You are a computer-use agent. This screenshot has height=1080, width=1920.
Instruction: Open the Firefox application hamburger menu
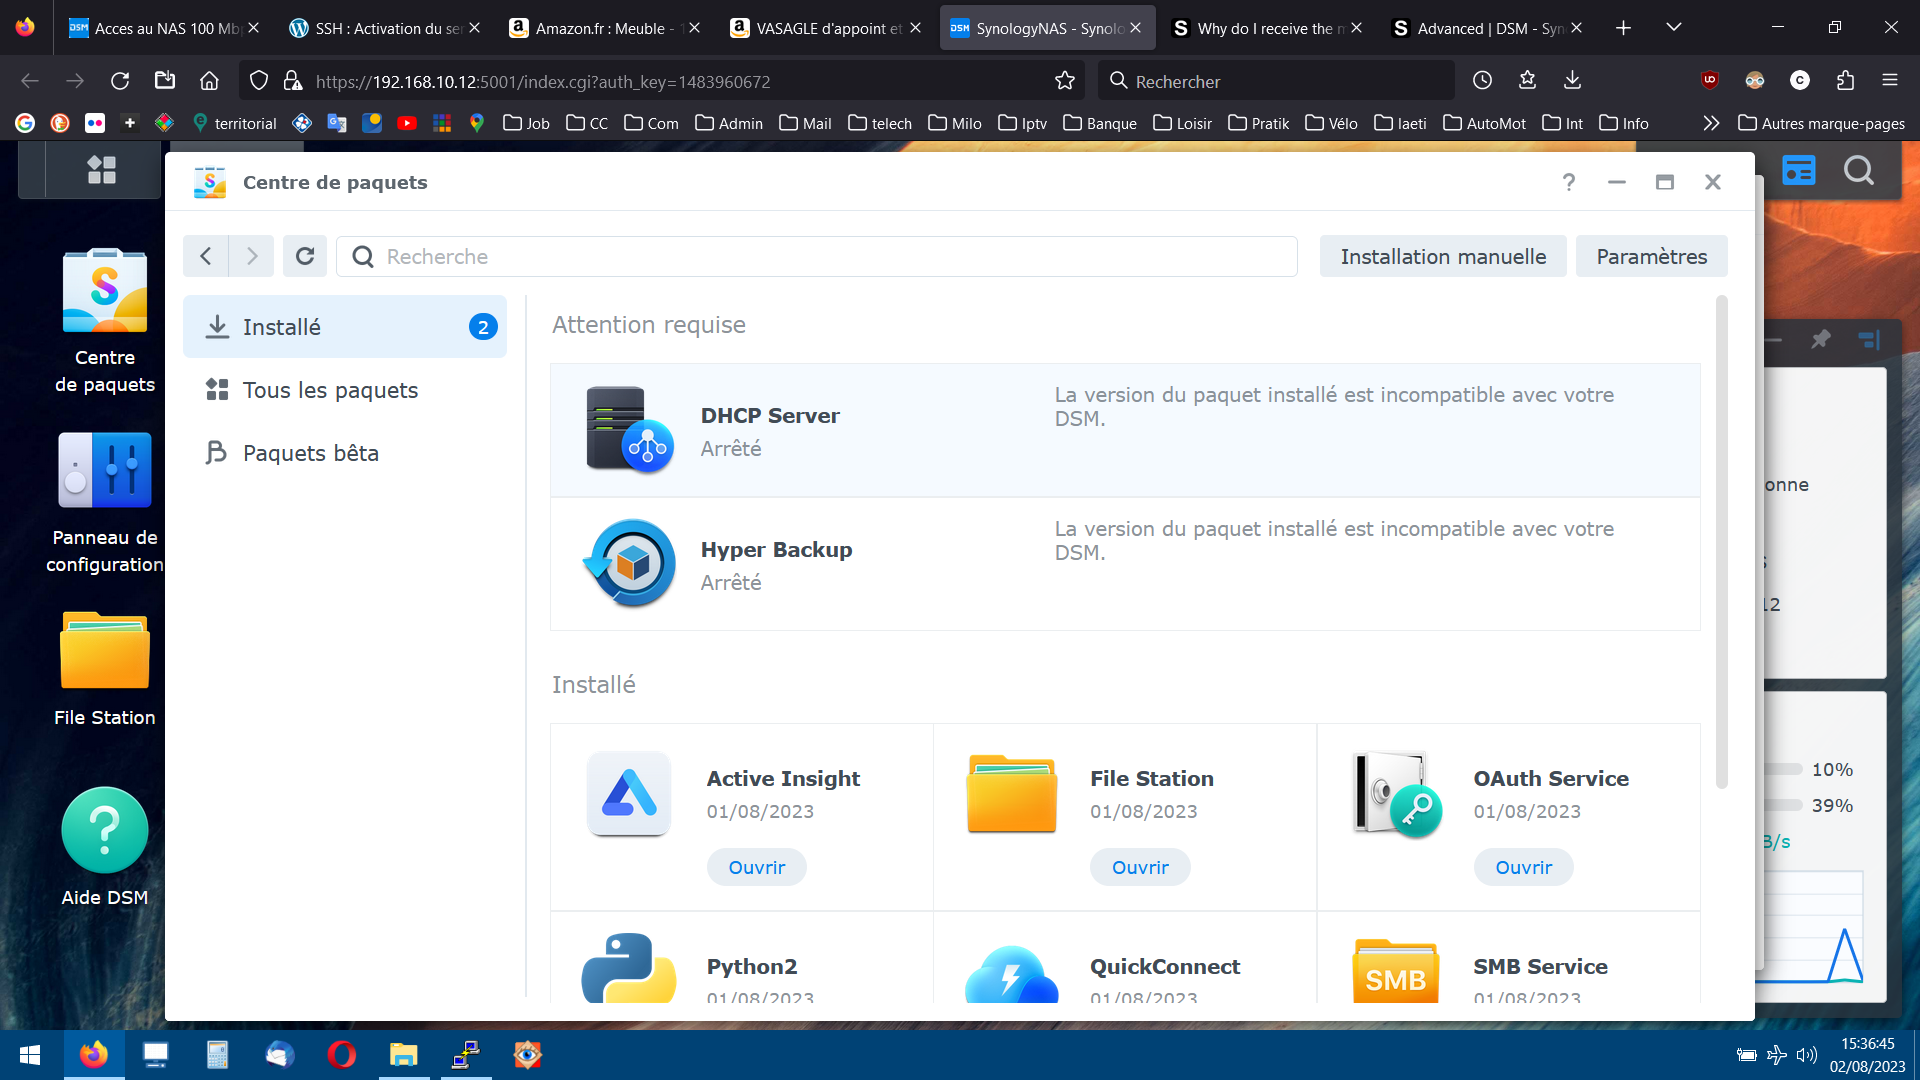1889,81
